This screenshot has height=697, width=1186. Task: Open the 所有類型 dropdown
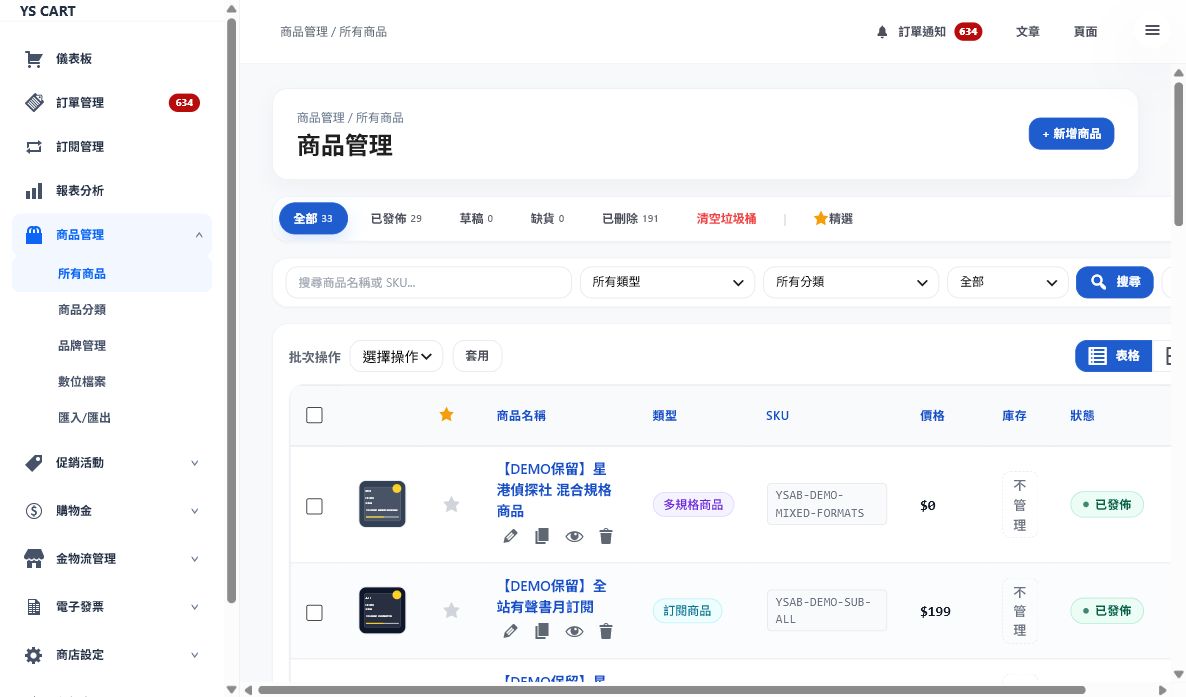667,282
